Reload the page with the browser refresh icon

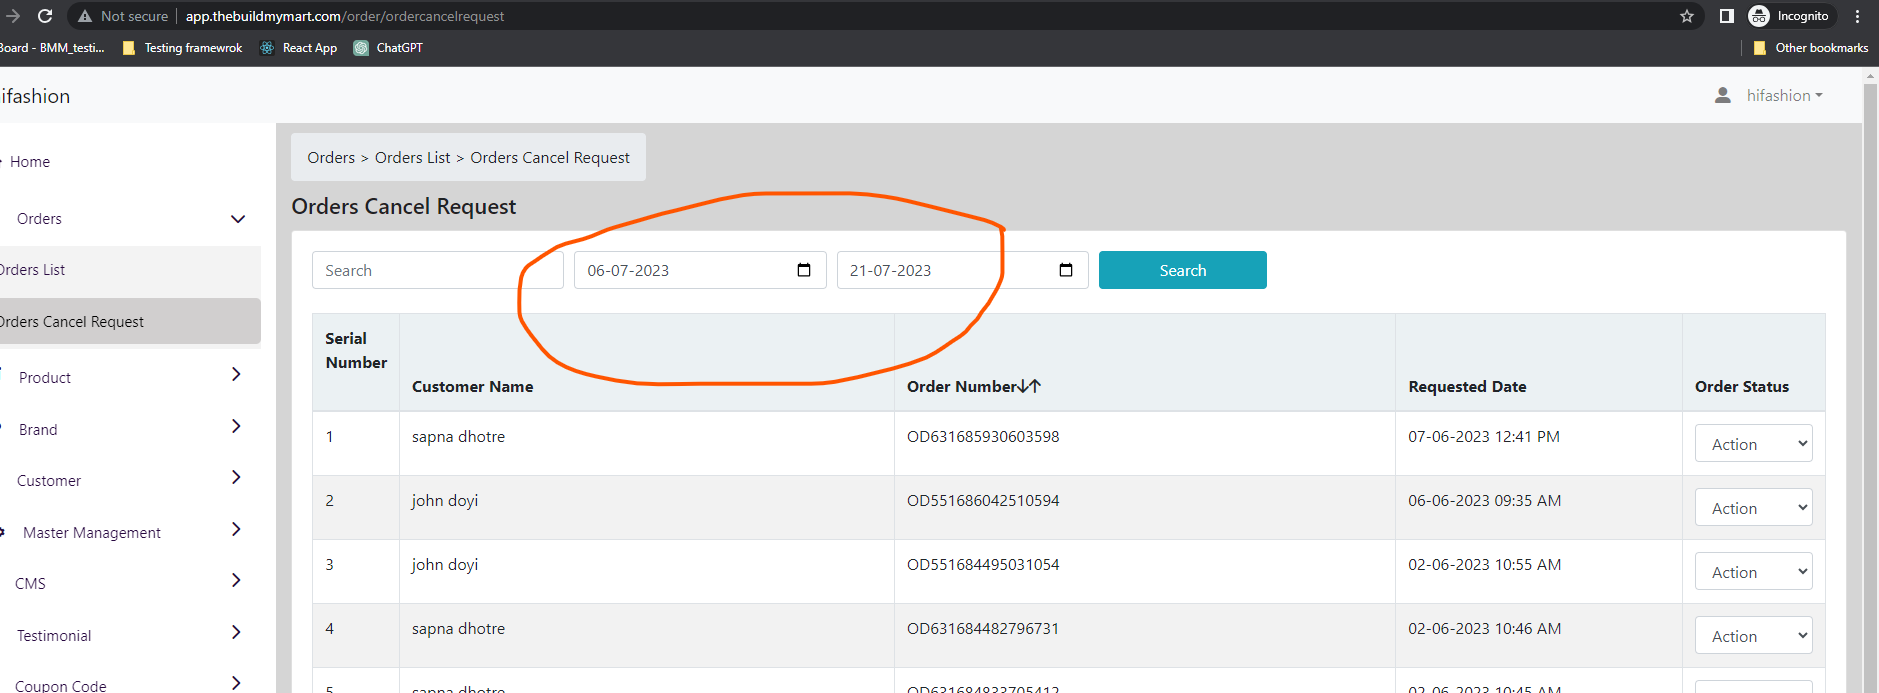45,16
